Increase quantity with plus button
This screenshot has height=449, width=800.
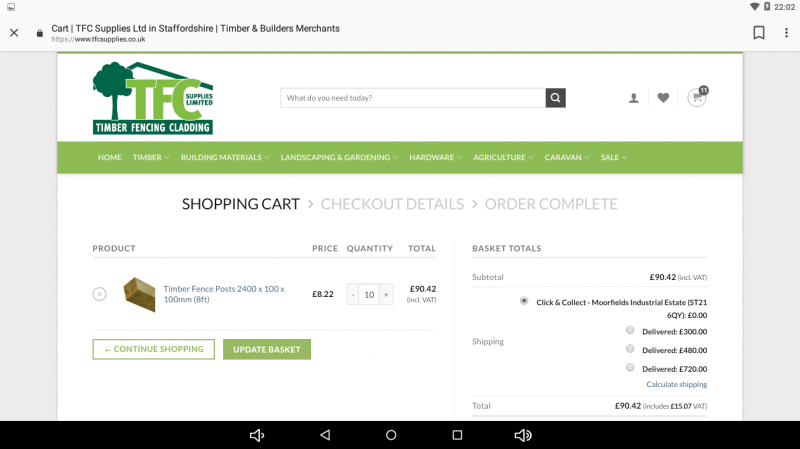[386, 295]
